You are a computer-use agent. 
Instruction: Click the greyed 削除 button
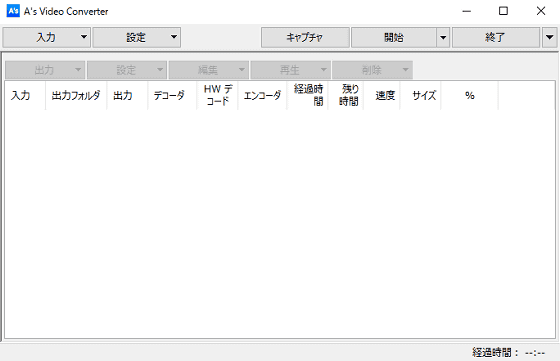[x=372, y=70]
